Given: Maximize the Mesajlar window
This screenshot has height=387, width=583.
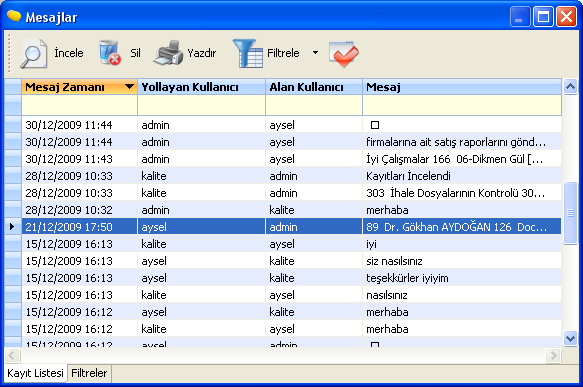Looking at the screenshot, I should pos(543,17).
